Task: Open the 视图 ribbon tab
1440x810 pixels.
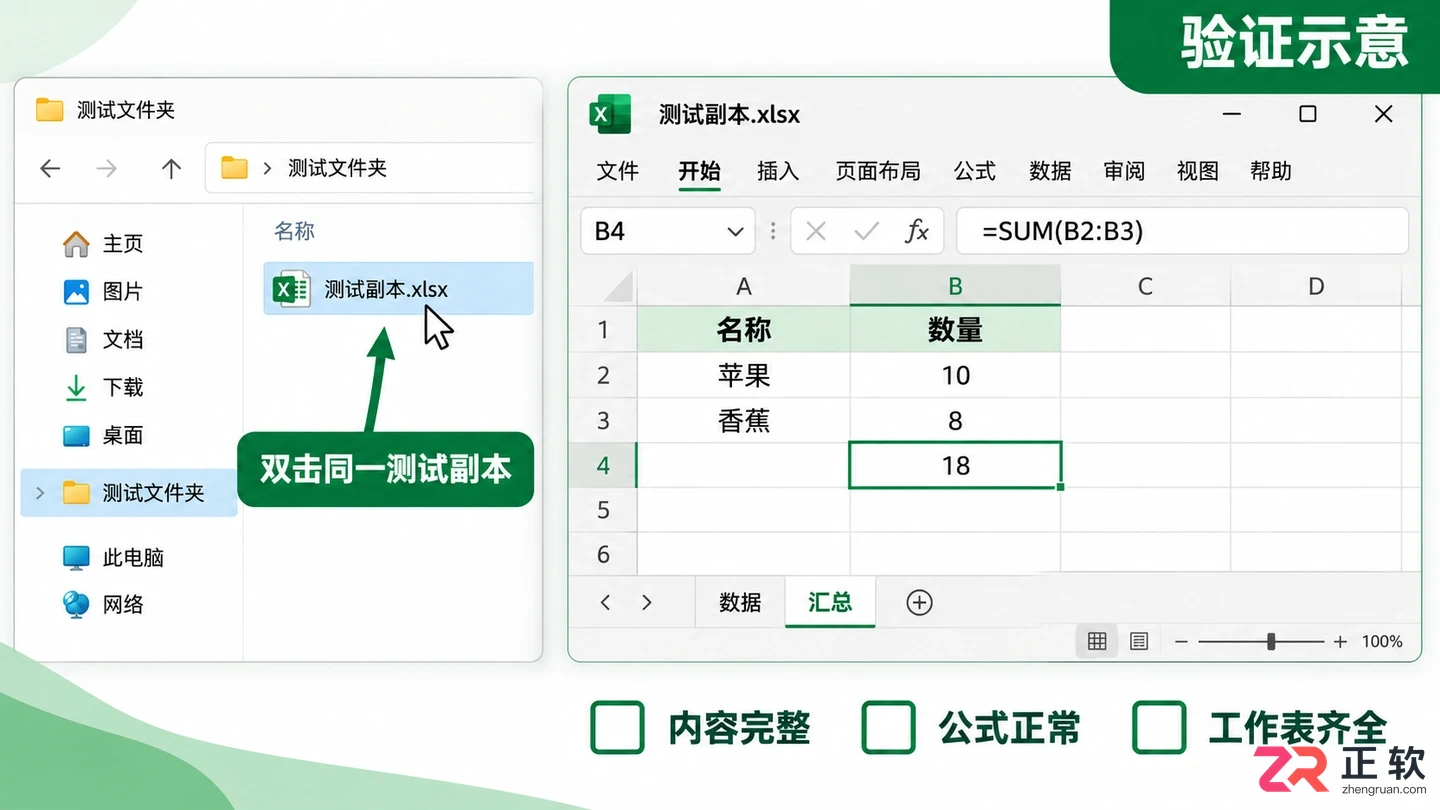Action: tap(1197, 171)
